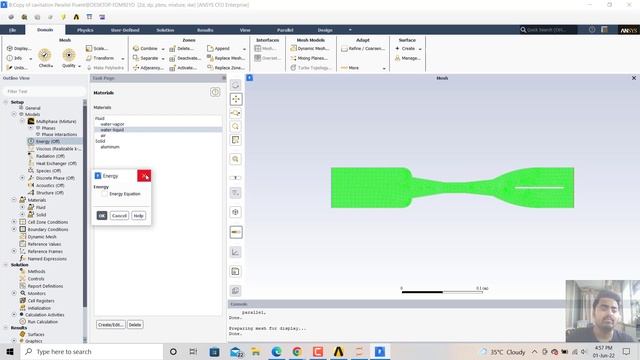Click Cancel in the Energy dialog
640x360 pixels.
click(119, 216)
